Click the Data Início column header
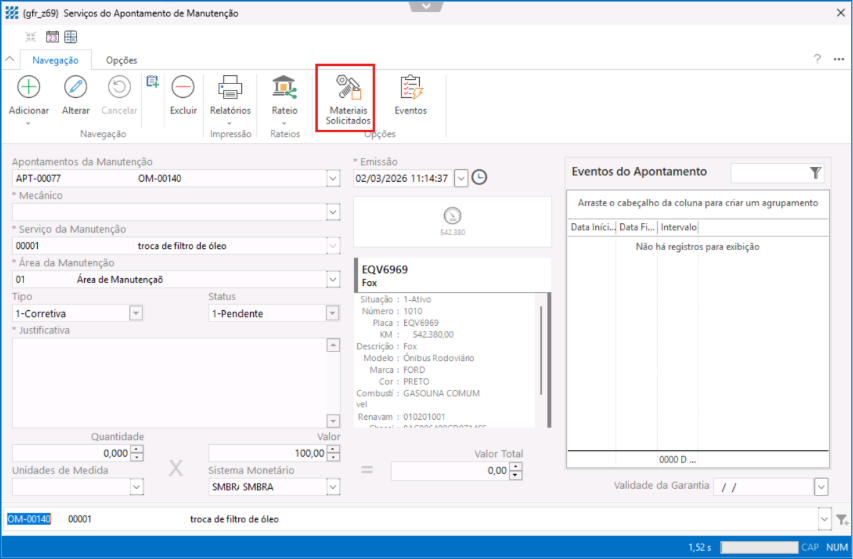Image resolution: width=853 pixels, height=559 pixels. tap(591, 227)
